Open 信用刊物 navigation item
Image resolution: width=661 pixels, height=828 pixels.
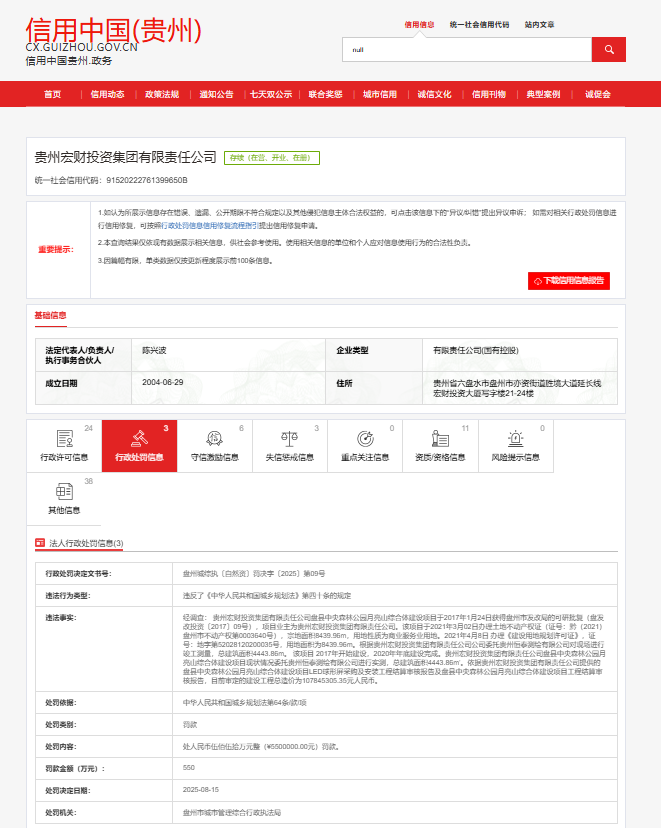coord(488,94)
